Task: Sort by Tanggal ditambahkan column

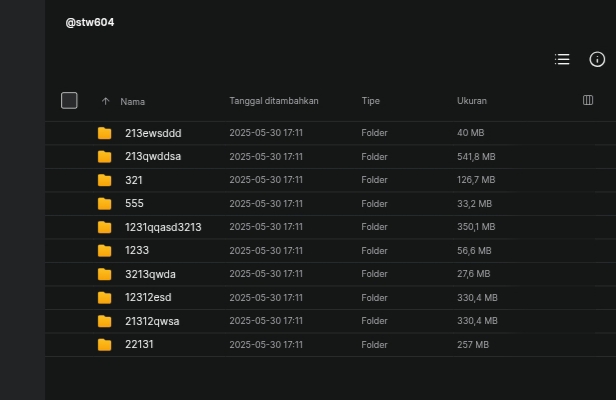Action: click(274, 101)
